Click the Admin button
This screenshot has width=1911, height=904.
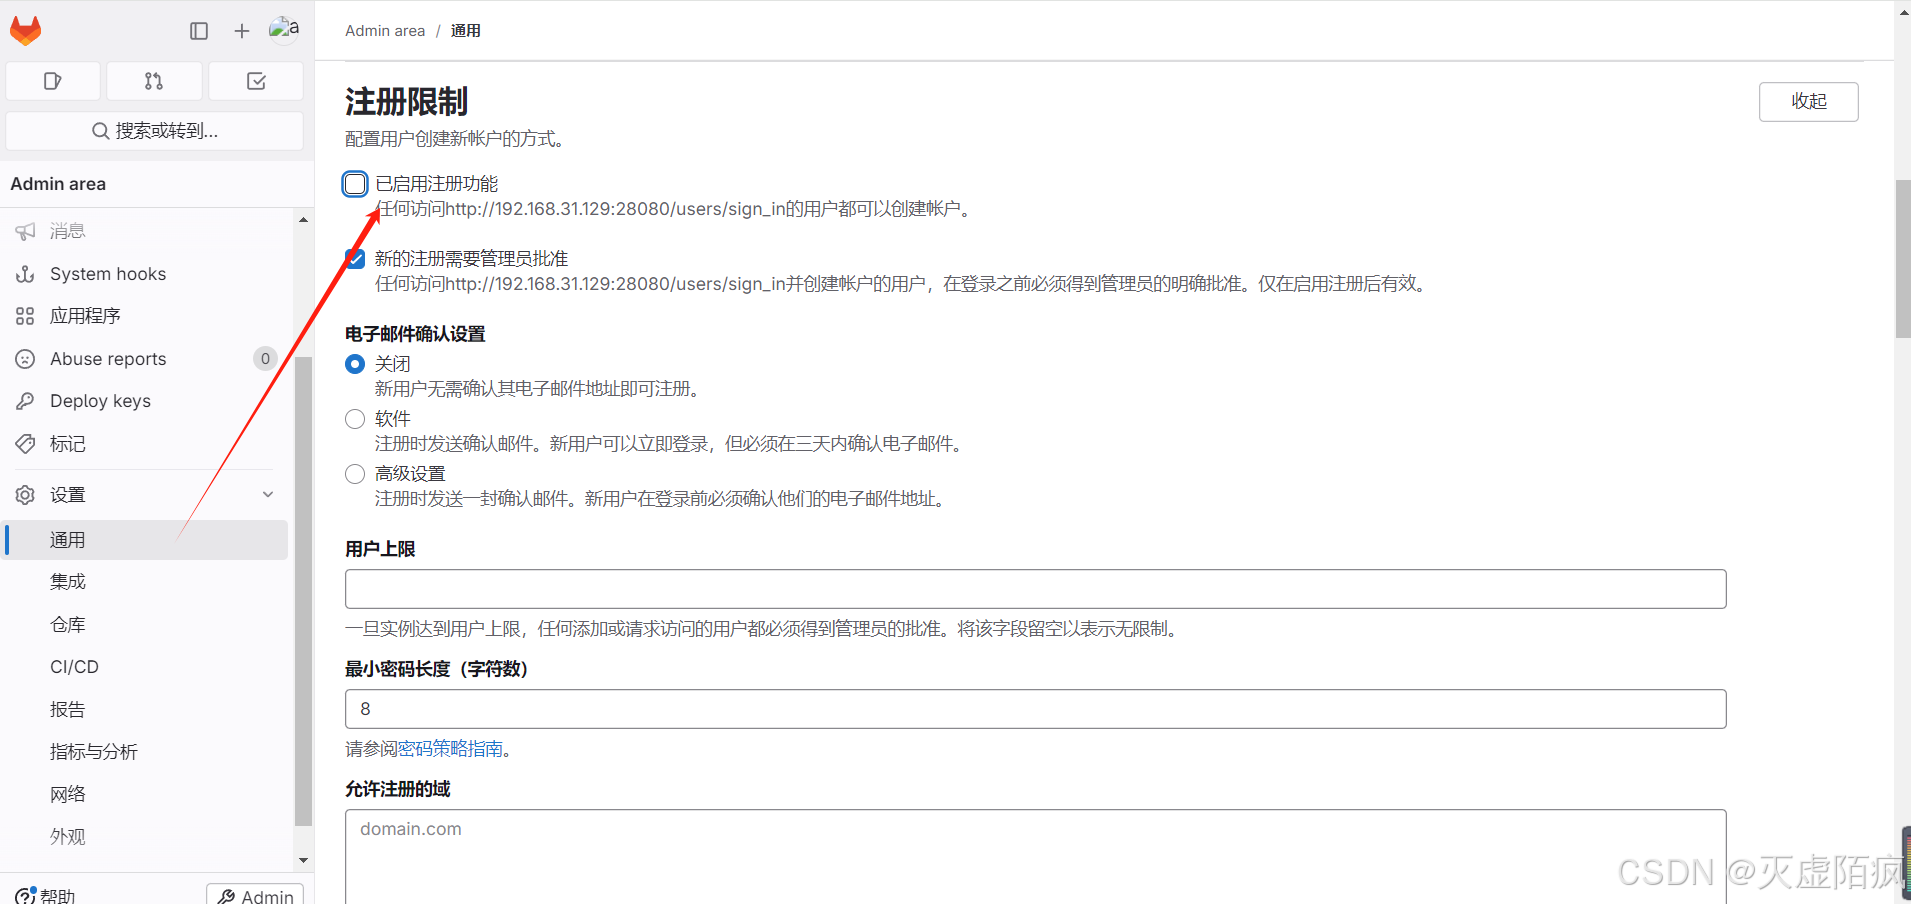(255, 896)
